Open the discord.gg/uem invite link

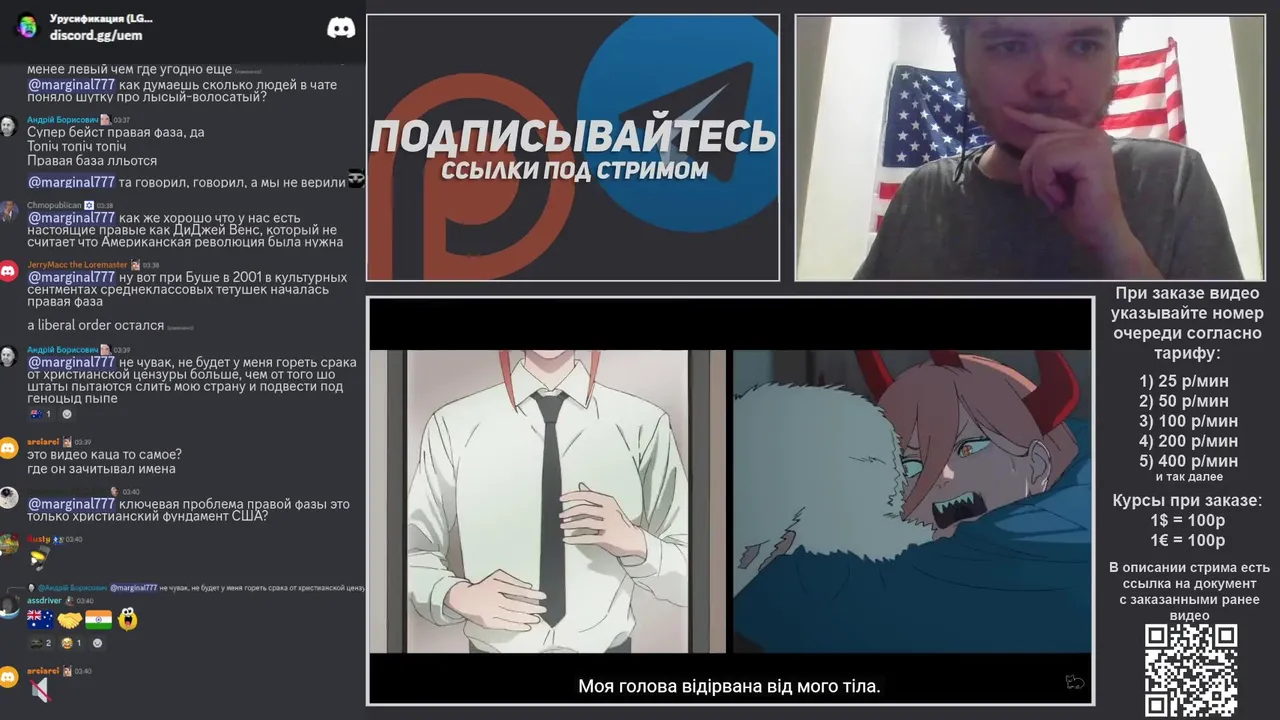(x=96, y=35)
